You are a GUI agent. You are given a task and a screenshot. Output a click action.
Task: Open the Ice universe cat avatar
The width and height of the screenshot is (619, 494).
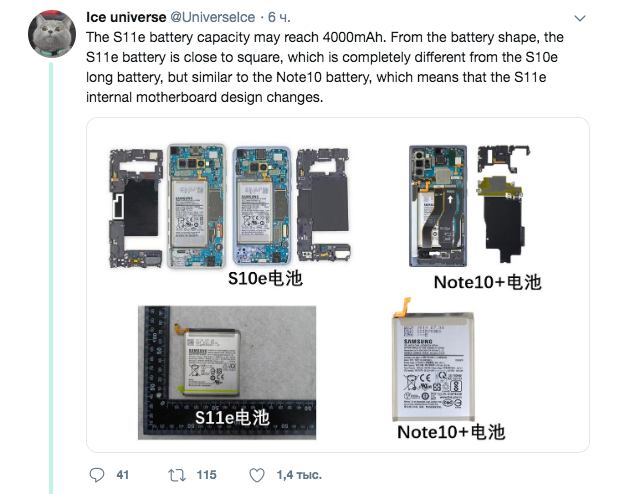click(52, 34)
